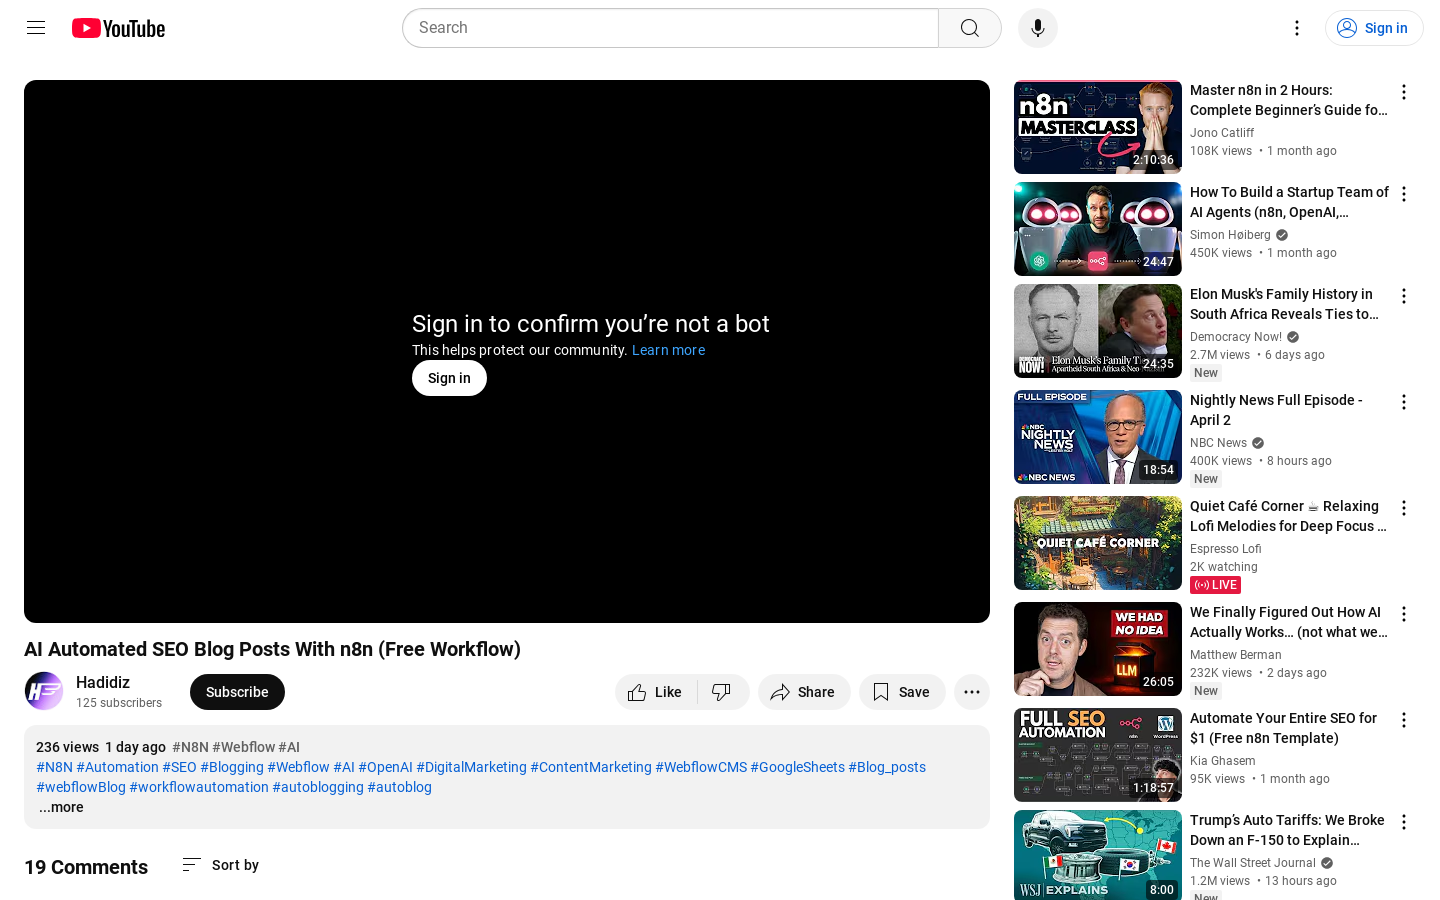Click Sign in button in player
The image size is (1440, 900).
click(x=449, y=378)
